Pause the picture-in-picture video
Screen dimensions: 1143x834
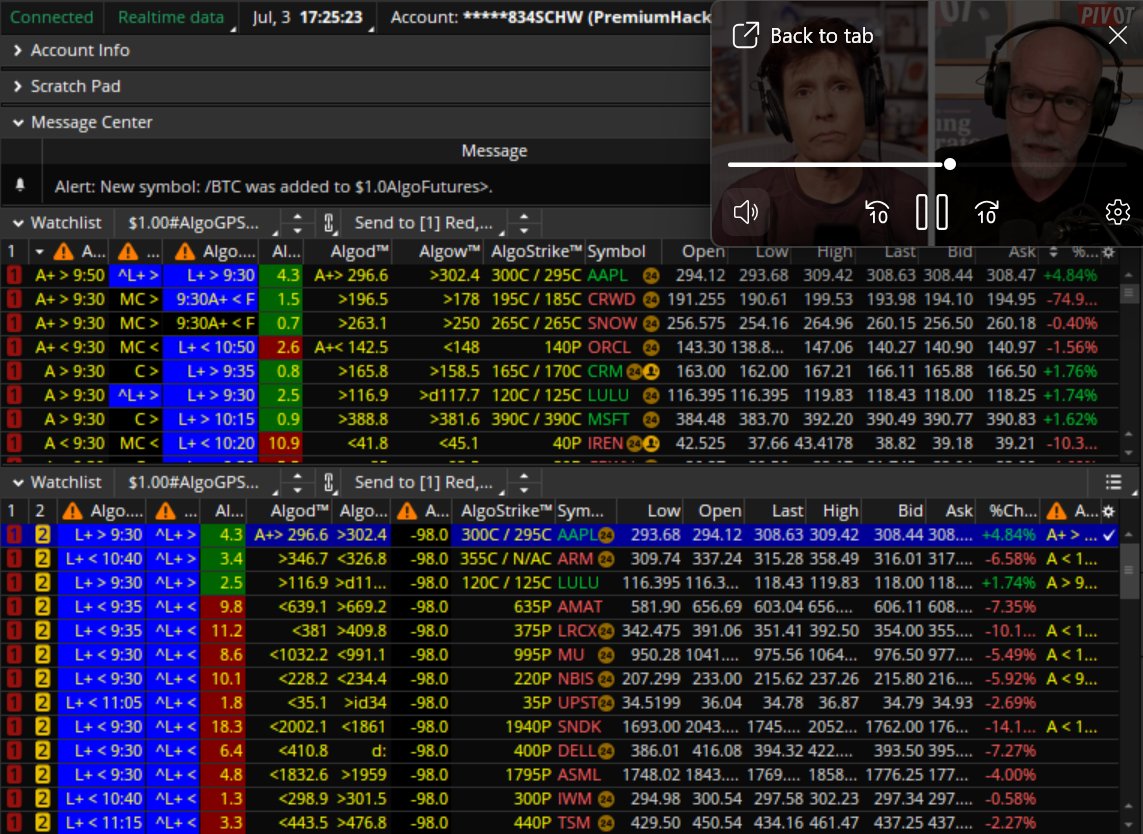click(932, 212)
